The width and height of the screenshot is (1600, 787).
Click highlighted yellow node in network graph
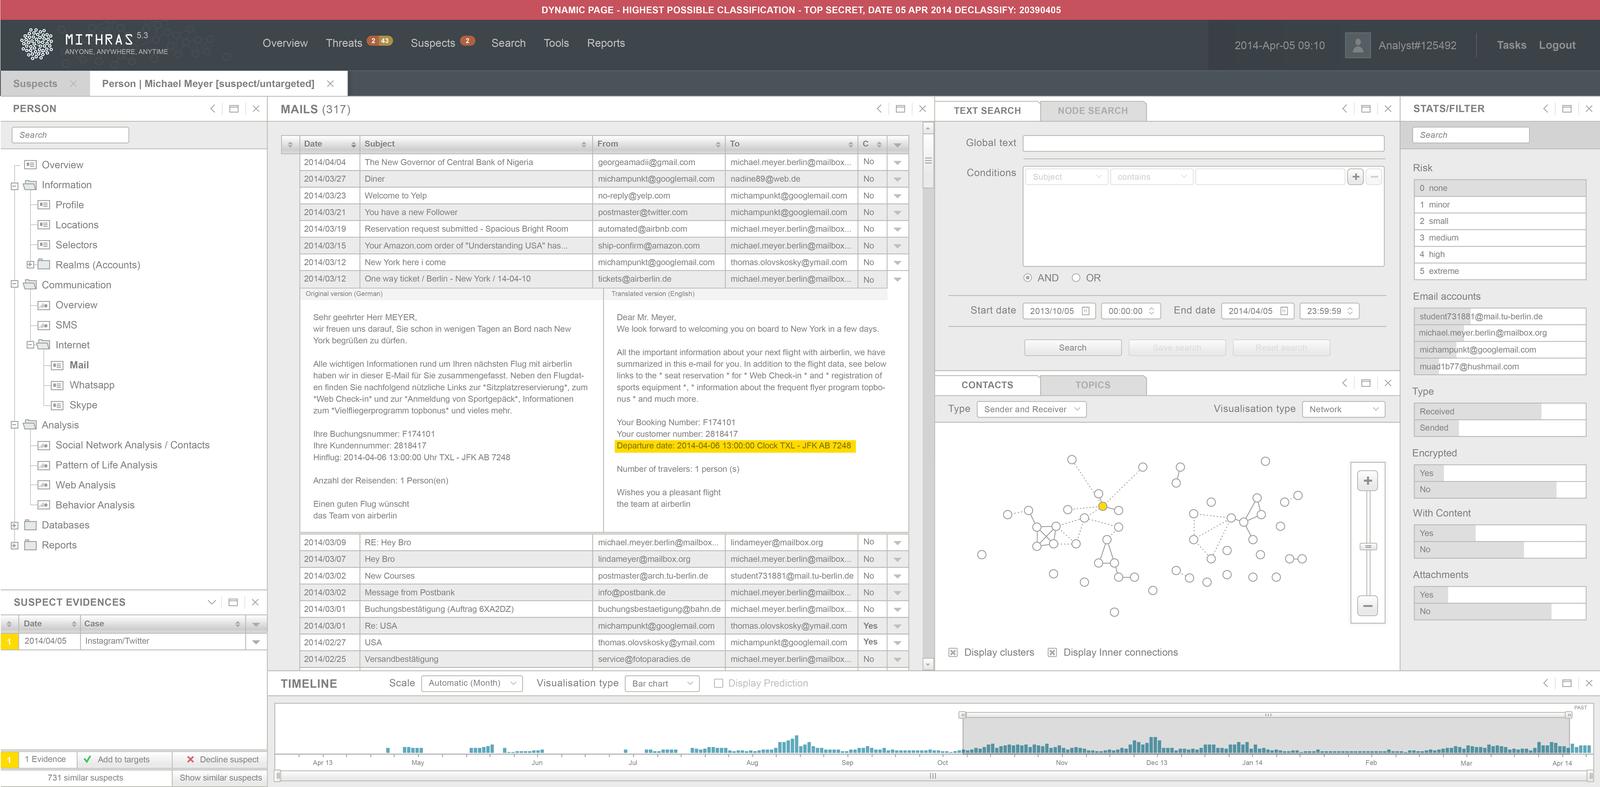1103,507
